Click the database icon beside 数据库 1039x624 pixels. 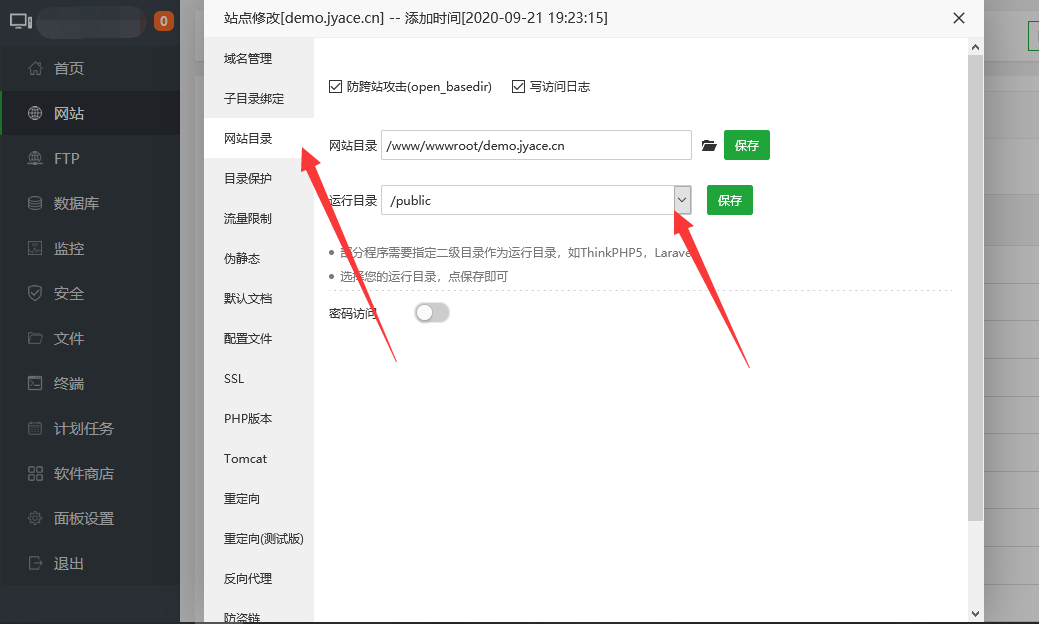(x=35, y=203)
